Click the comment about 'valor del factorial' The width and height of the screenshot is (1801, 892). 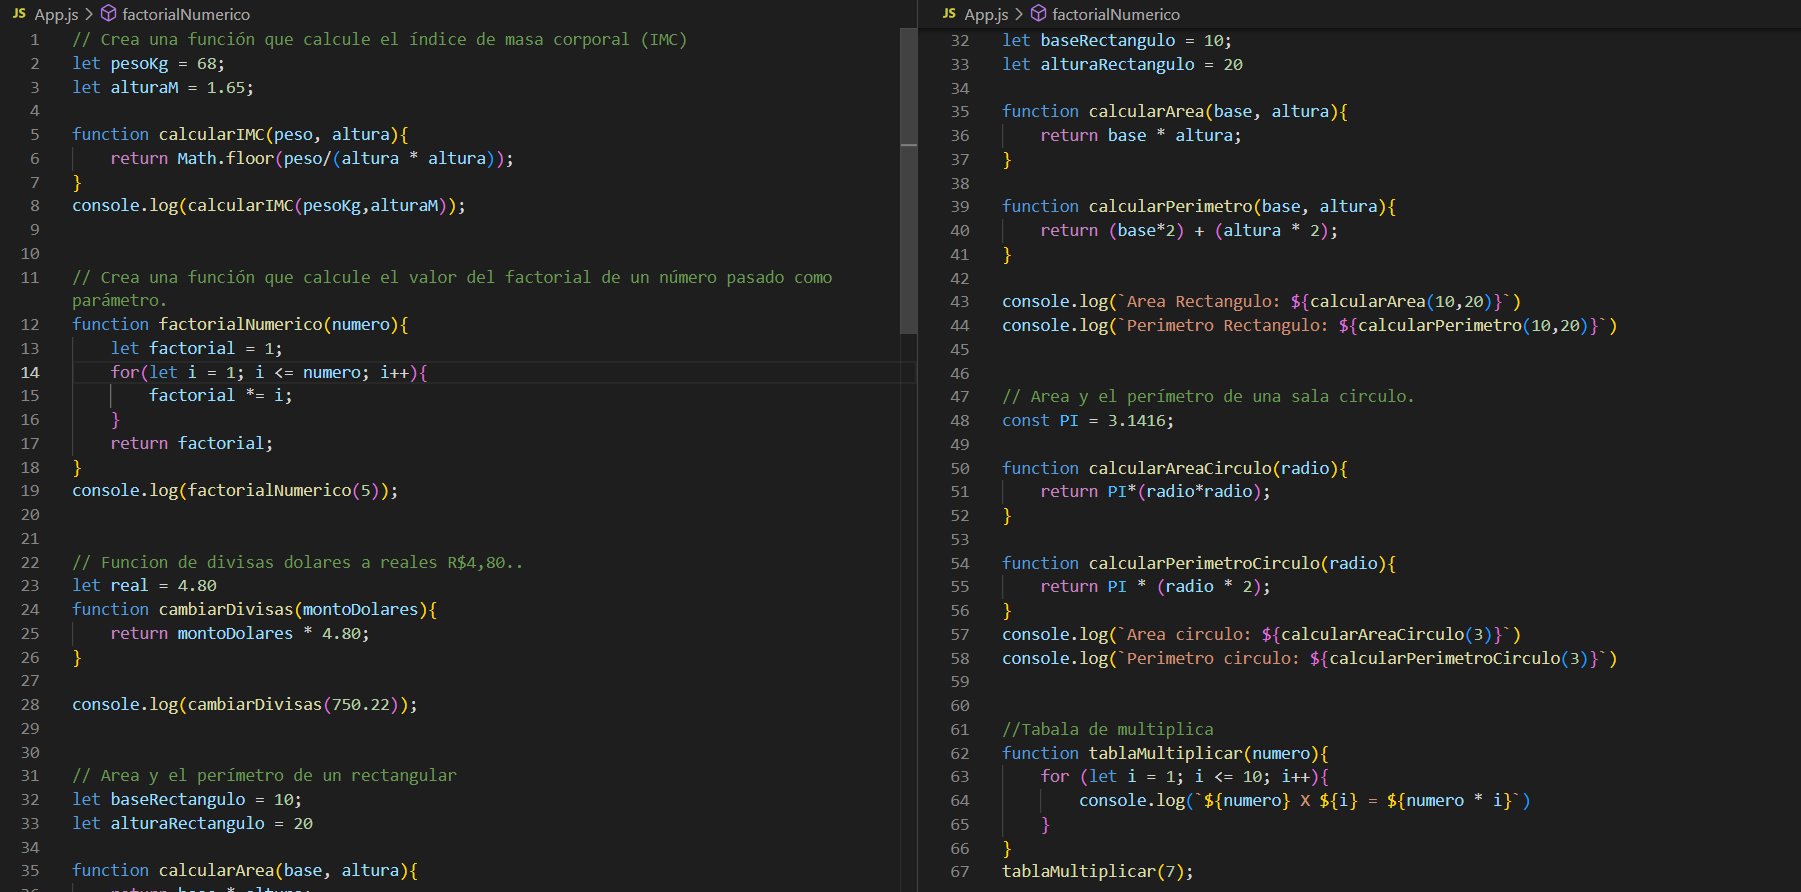[x=452, y=289]
